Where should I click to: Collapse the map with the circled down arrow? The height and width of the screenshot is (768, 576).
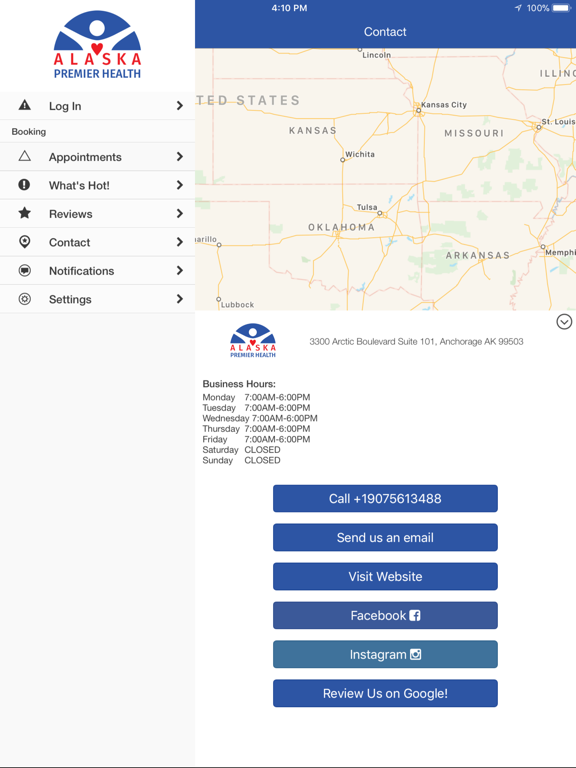[x=564, y=322]
